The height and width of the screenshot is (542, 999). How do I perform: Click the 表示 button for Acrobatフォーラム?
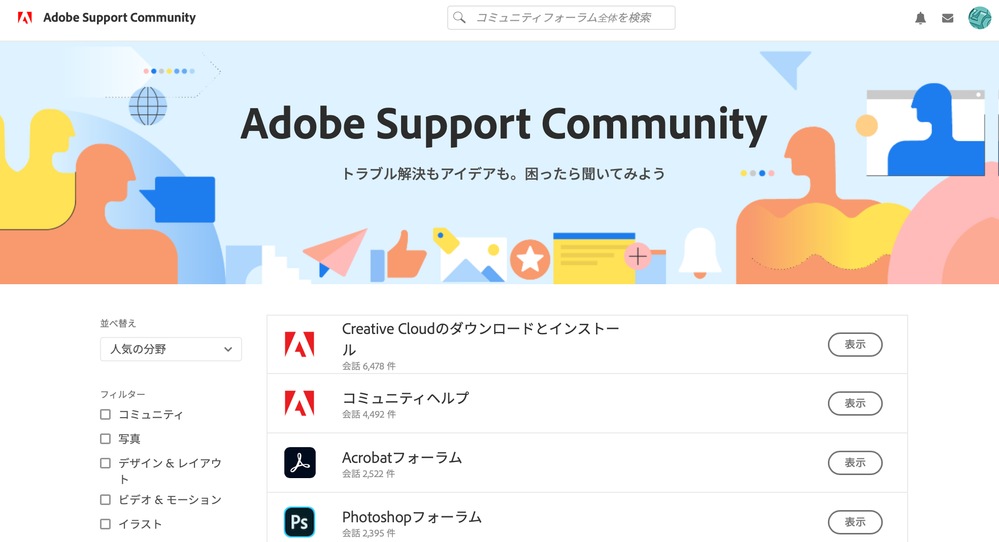(855, 462)
